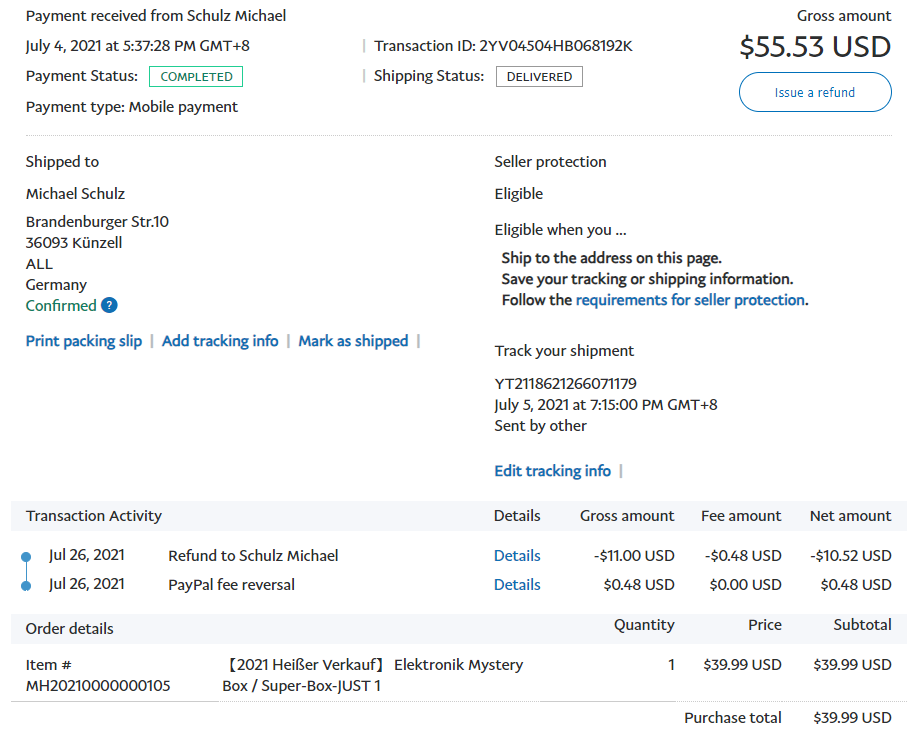Open Details for the refund to Schulz Michael

coord(517,556)
